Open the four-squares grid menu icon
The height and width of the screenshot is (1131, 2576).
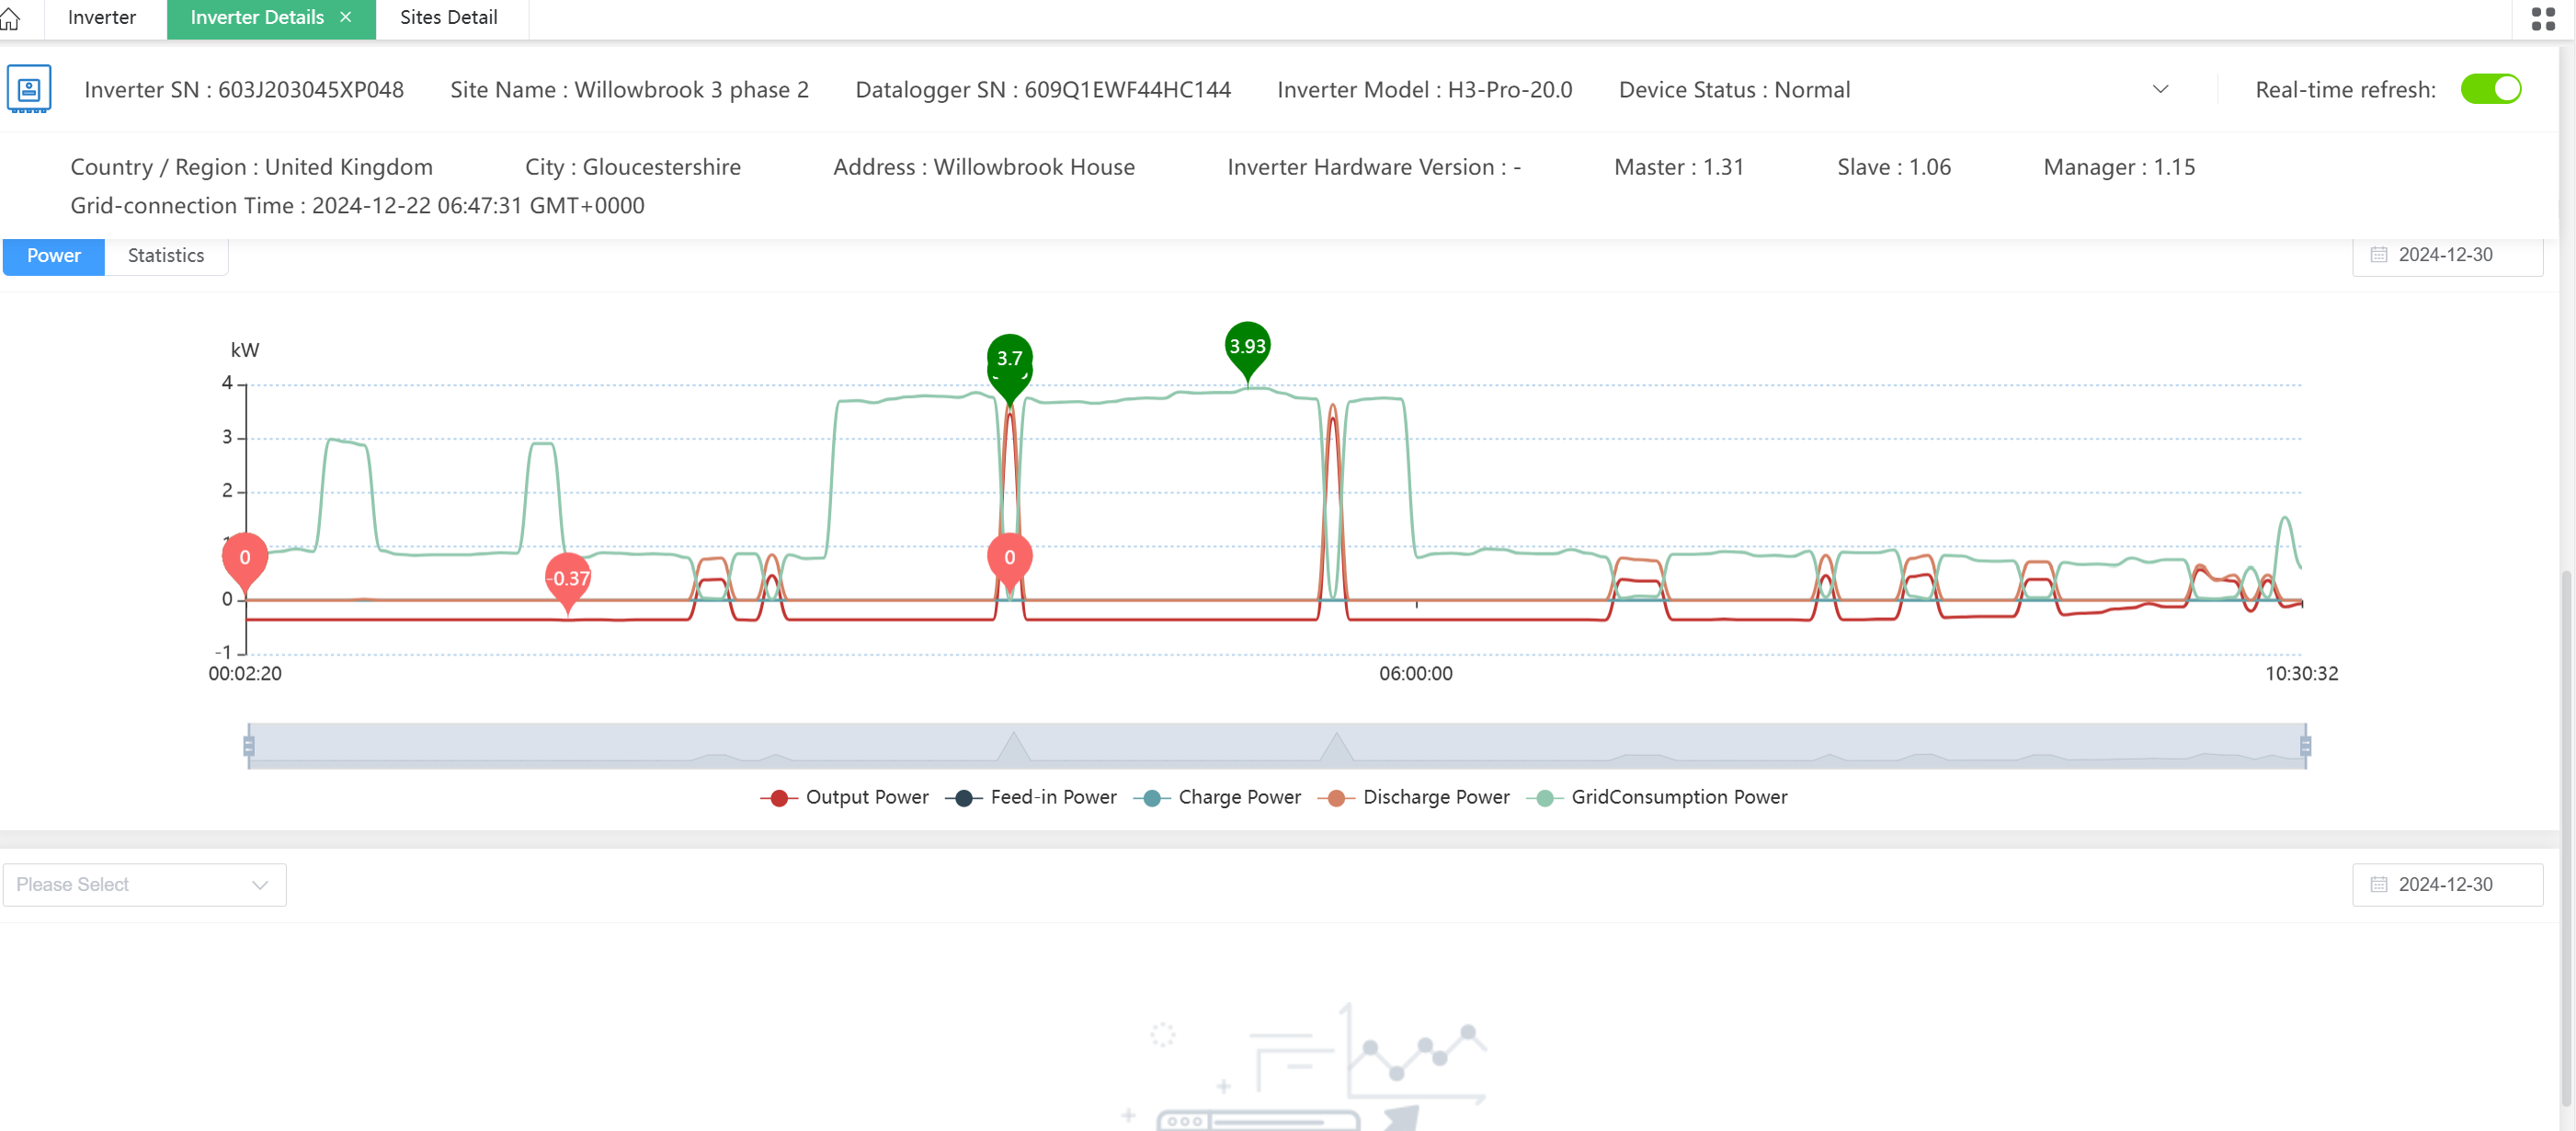tap(2543, 18)
